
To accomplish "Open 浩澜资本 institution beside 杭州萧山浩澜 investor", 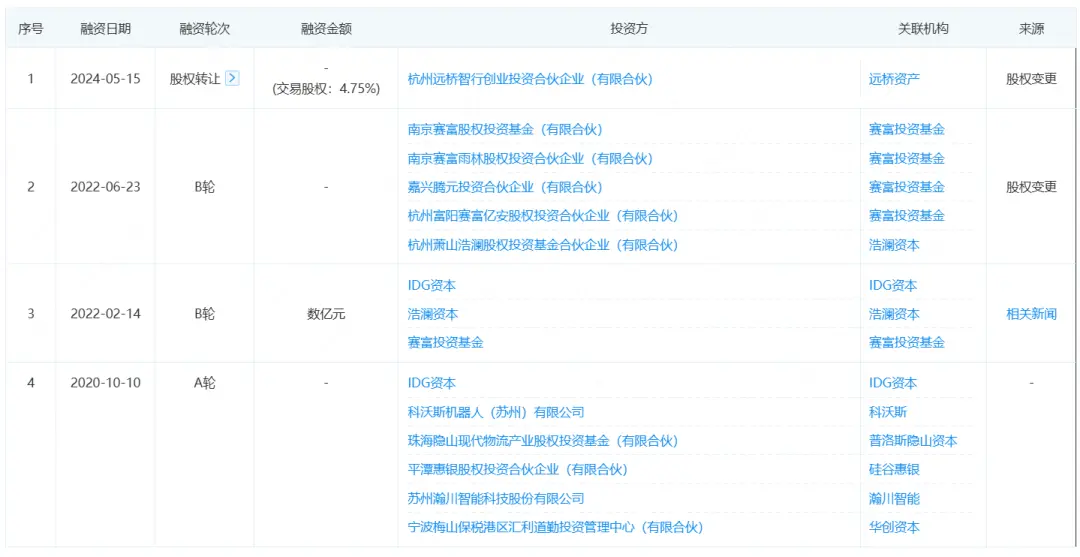I will 894,244.
